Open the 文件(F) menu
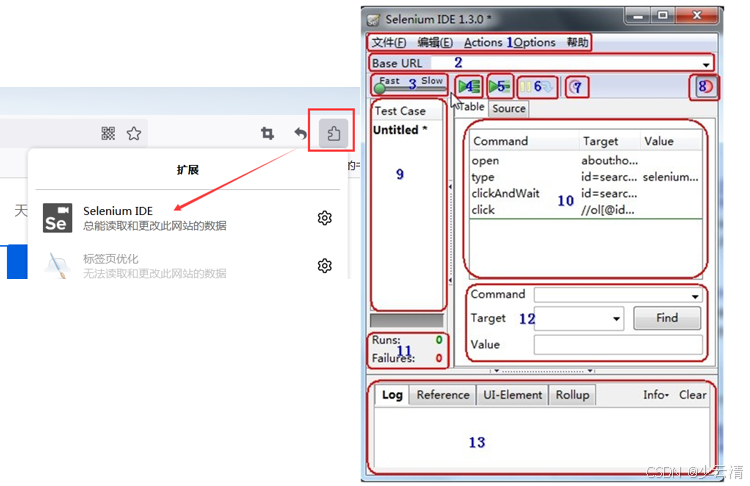Screen dimensions: 750x486 point(388,43)
